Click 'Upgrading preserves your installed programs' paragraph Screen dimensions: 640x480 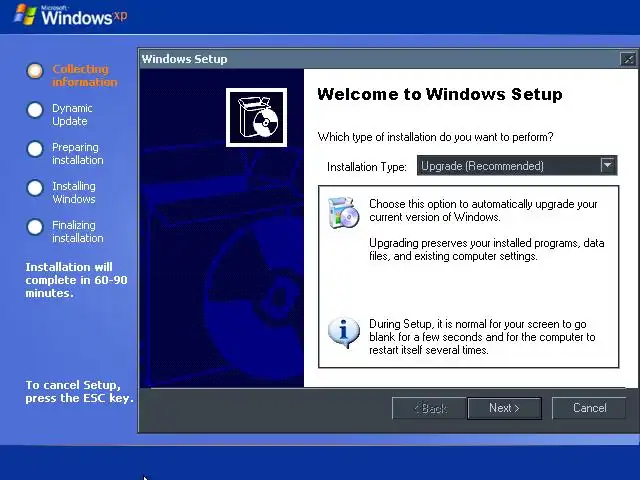487,249
